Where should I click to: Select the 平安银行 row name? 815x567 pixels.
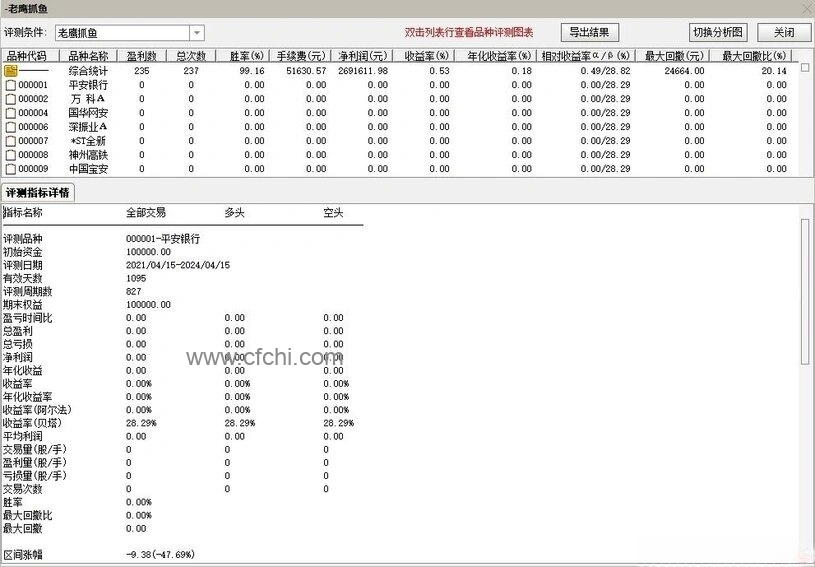tap(88, 85)
